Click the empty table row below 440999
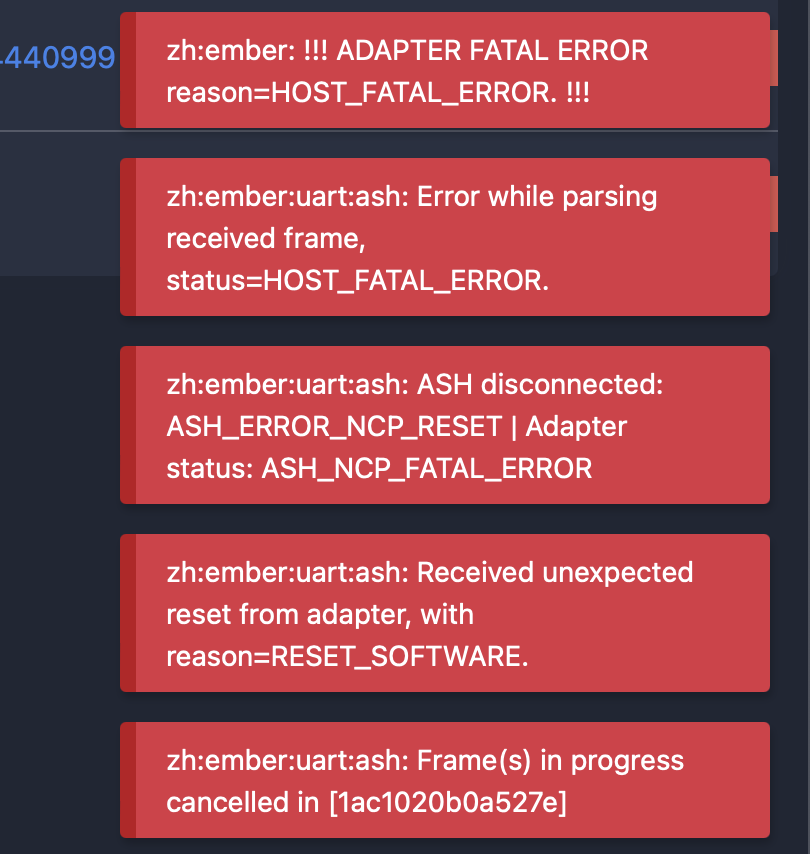The width and height of the screenshot is (810, 854). 60,204
